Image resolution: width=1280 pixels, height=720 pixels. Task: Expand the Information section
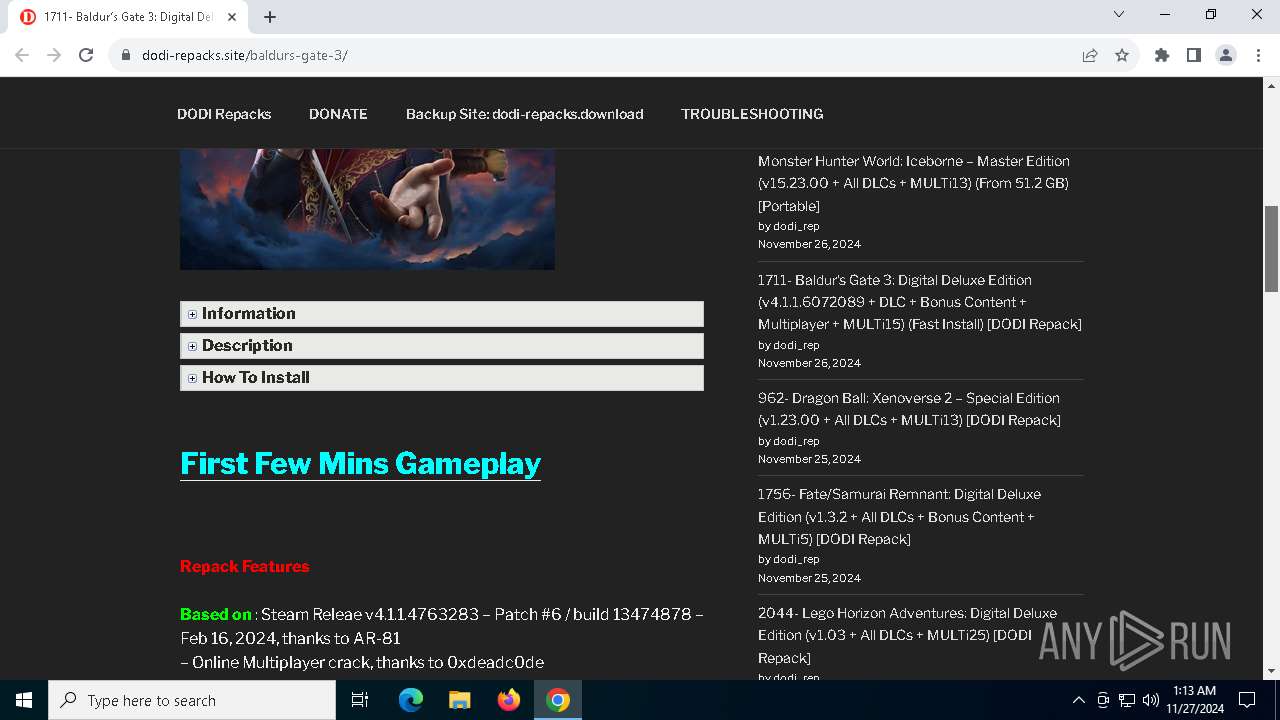(441, 314)
